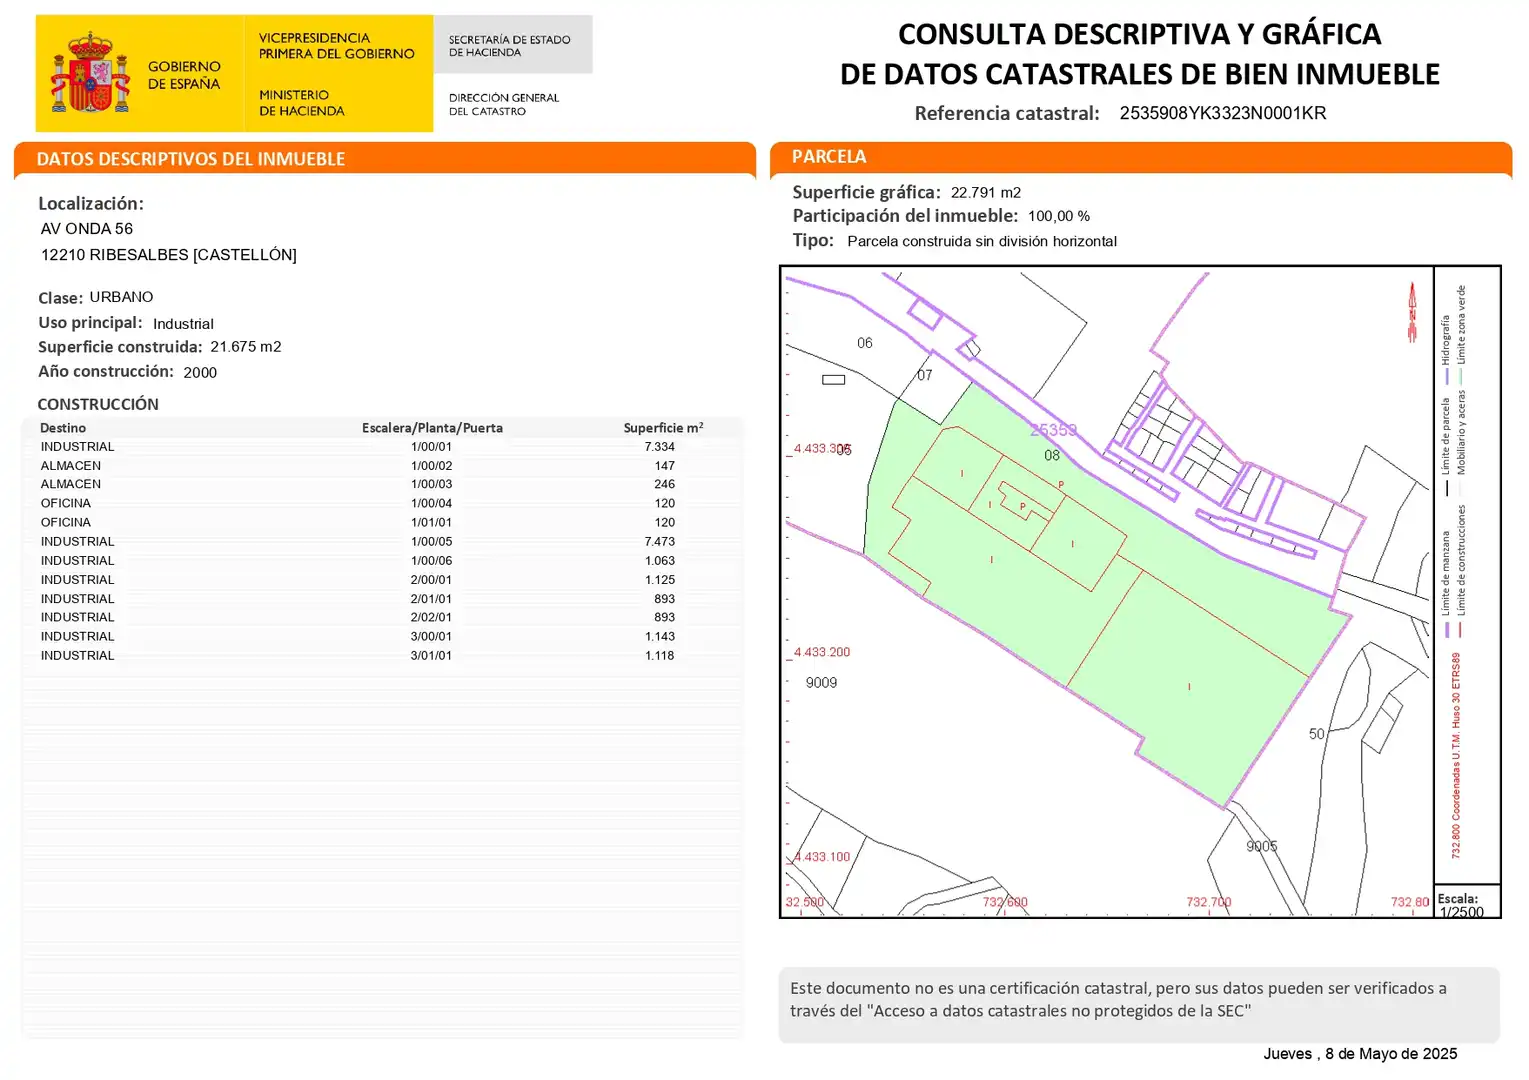Click the '3/01/01' location cell
Viewport: 1529px width, 1080px height.
tap(432, 656)
